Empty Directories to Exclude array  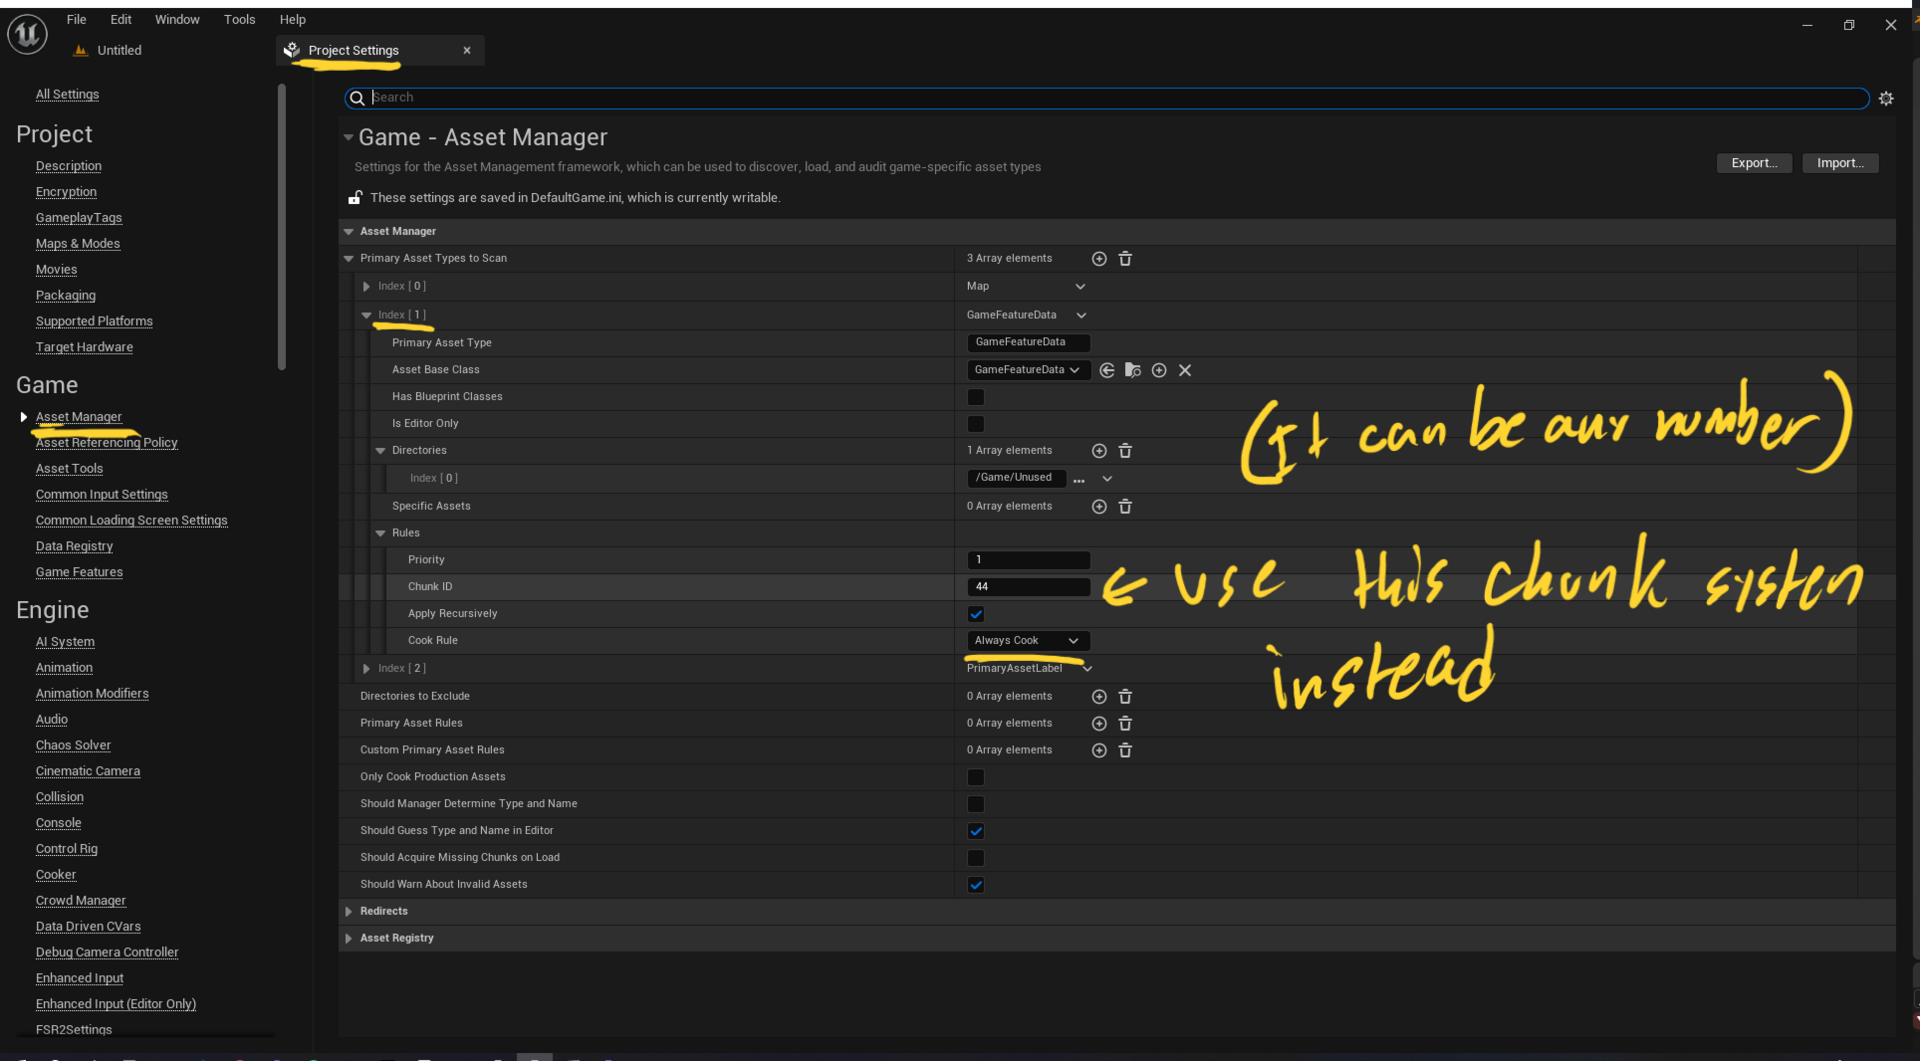[x=1125, y=697]
